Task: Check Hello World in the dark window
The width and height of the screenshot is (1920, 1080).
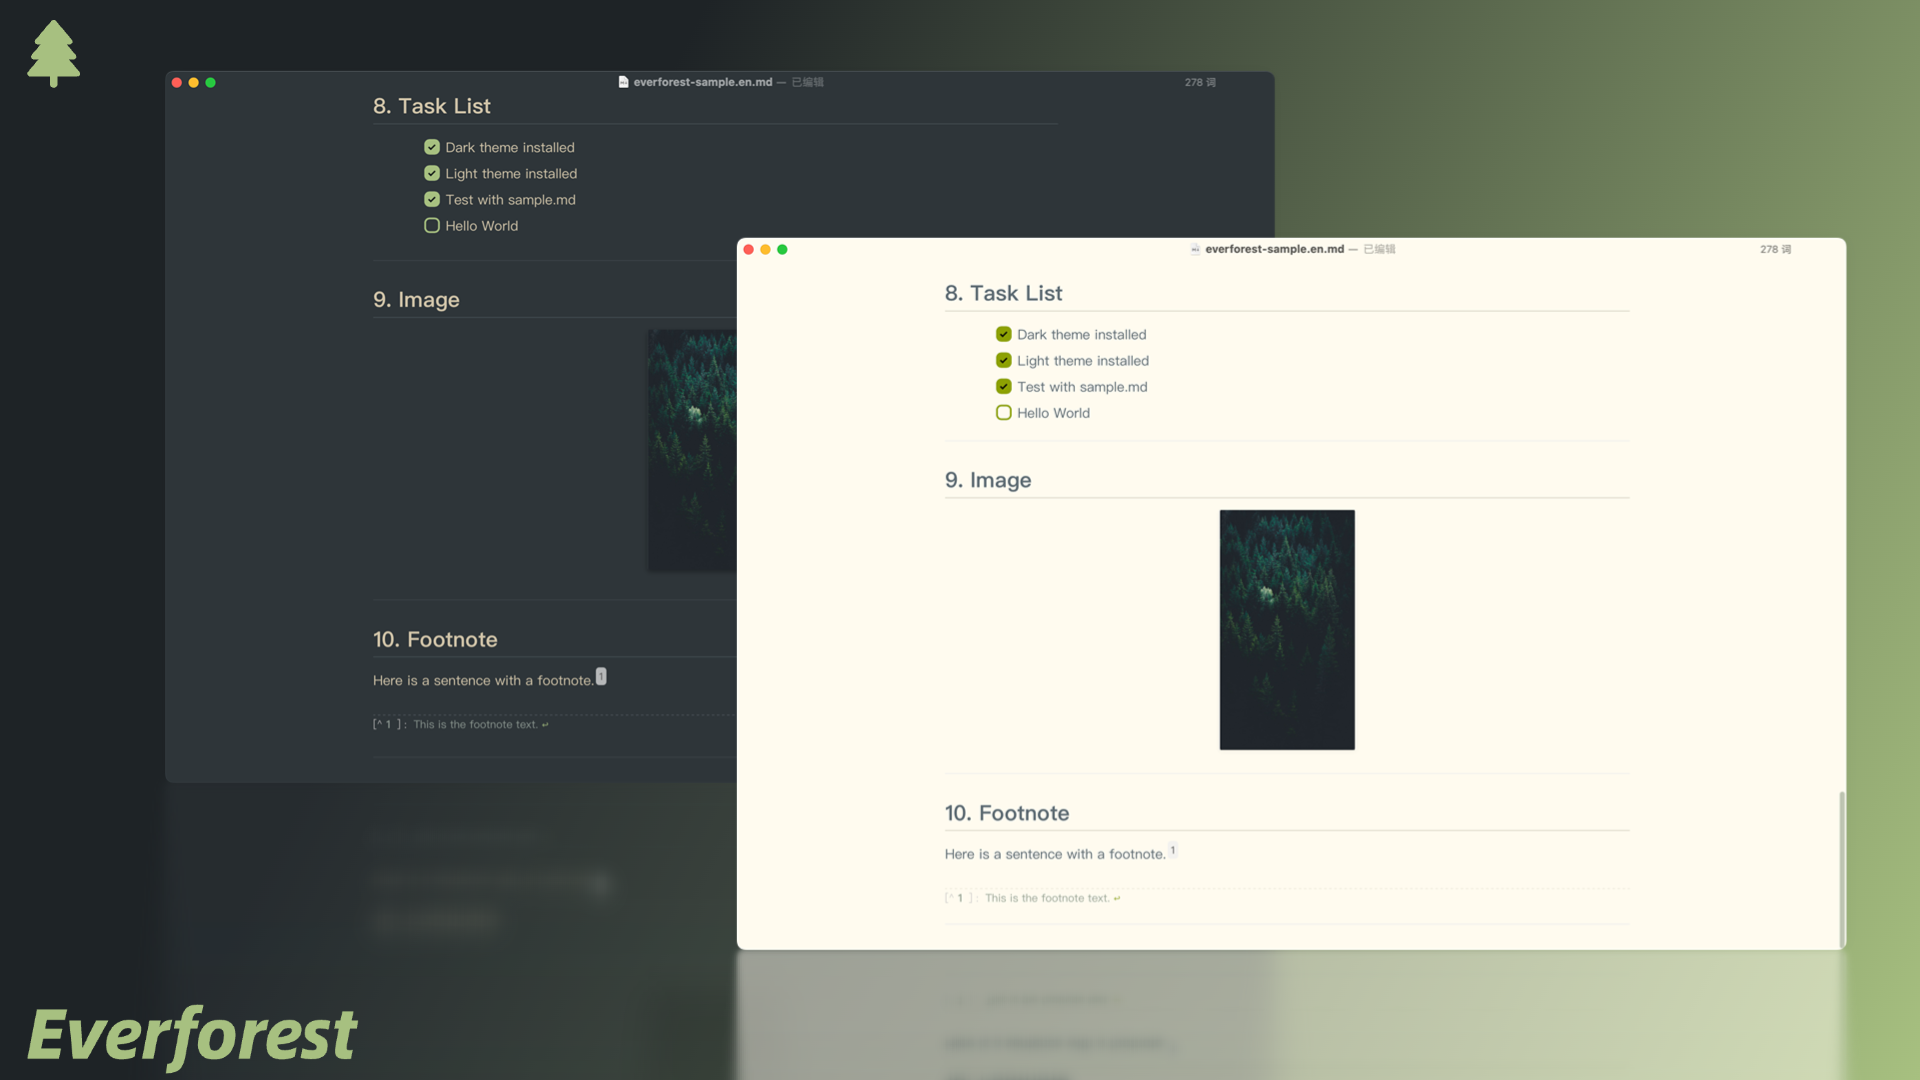Action: (x=432, y=225)
